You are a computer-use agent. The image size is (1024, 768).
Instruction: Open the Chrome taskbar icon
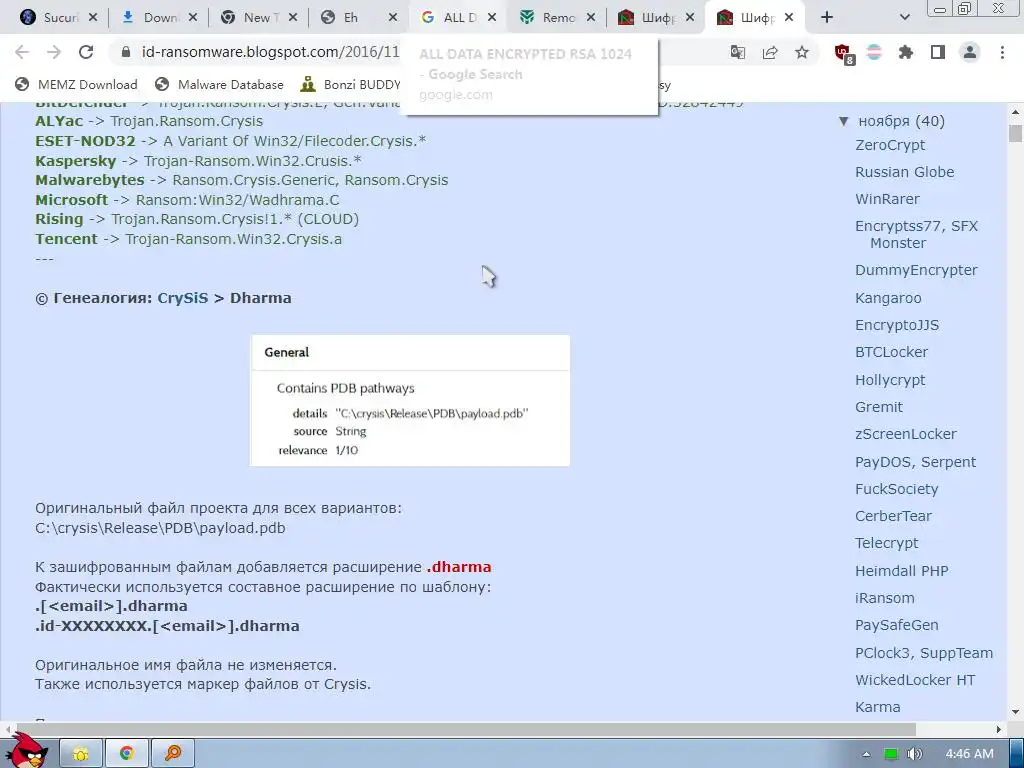click(127, 754)
